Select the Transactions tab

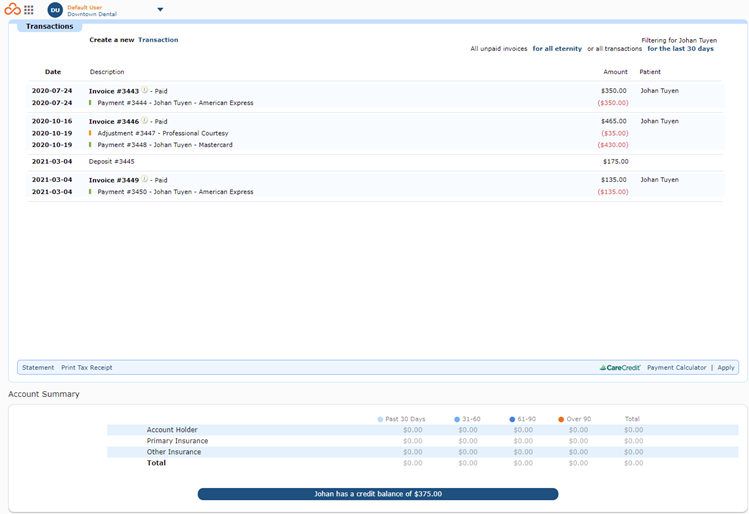(50, 26)
